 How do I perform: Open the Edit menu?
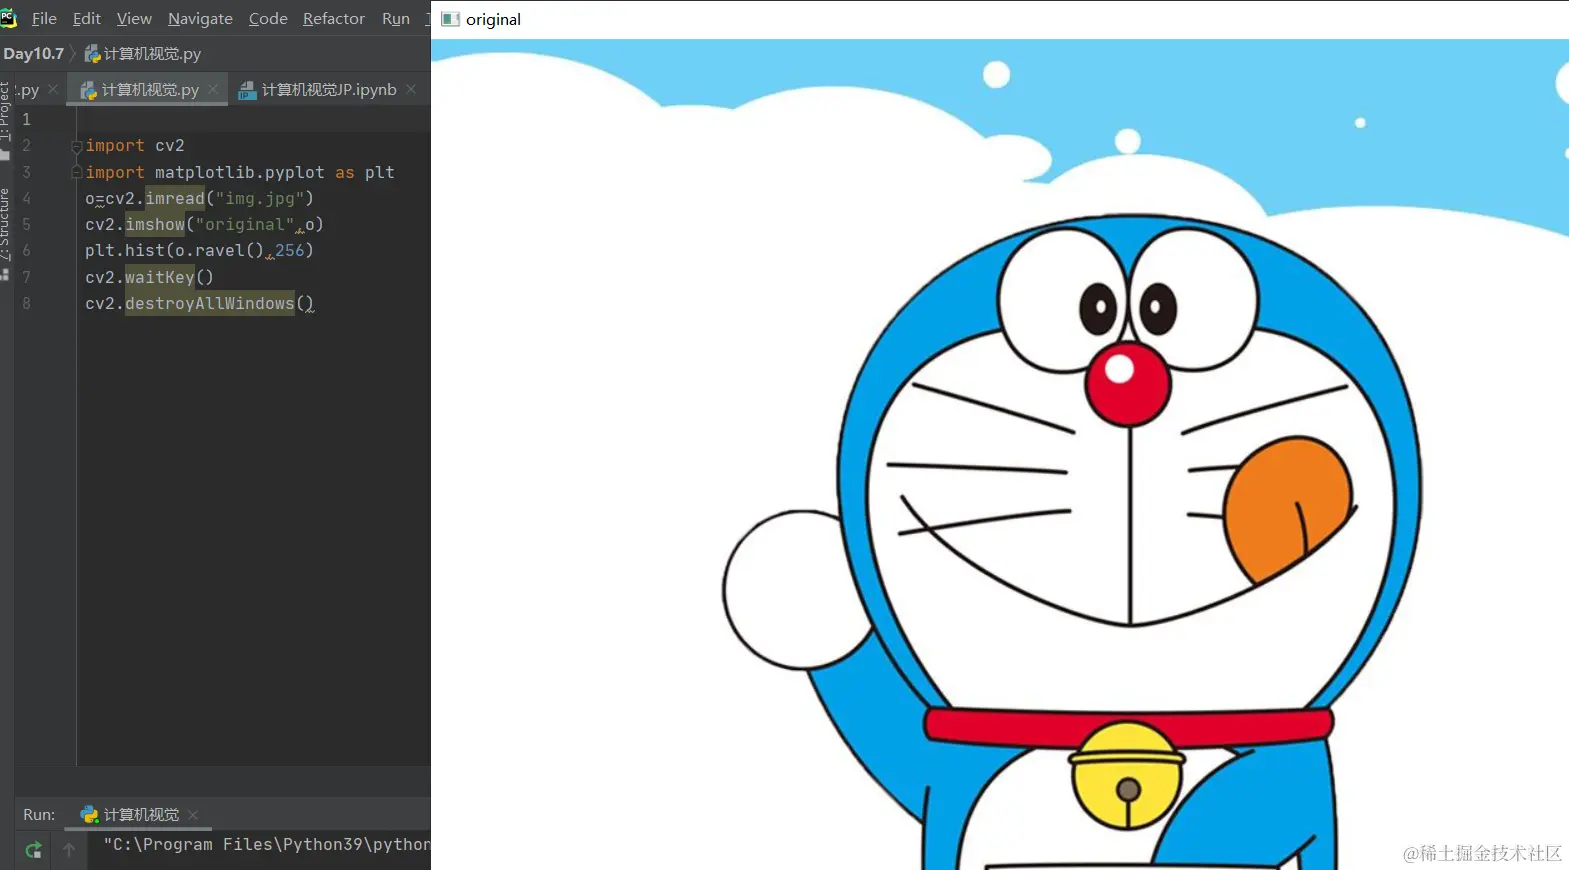click(x=87, y=19)
